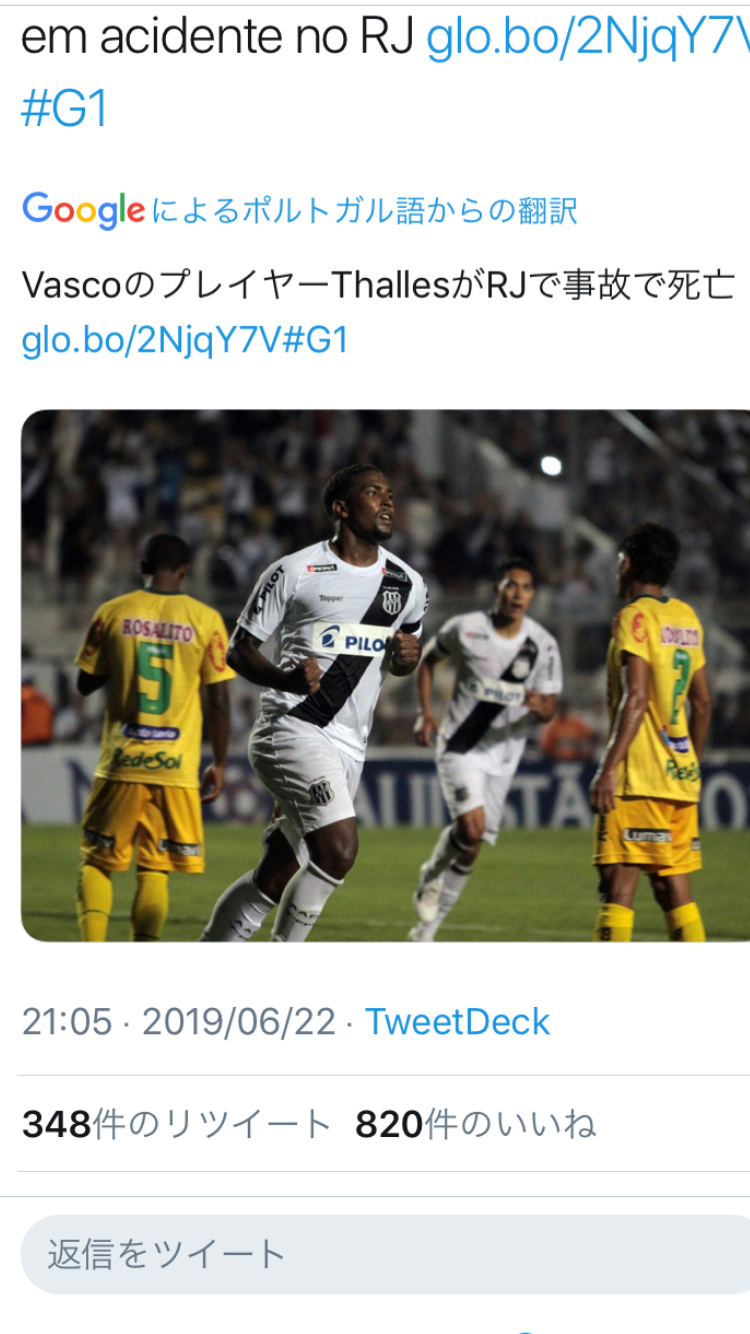This screenshot has width=750, height=1334.
Task: Tap the Google logo
Action: click(x=84, y=210)
